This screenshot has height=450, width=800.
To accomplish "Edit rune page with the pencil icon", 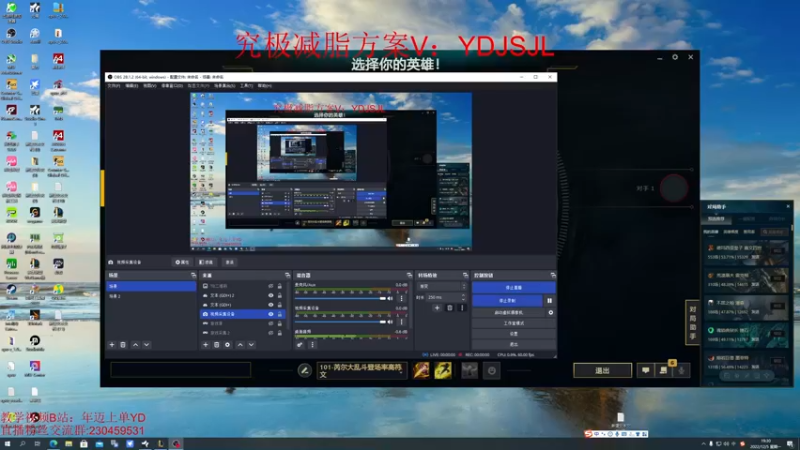I will [305, 370].
